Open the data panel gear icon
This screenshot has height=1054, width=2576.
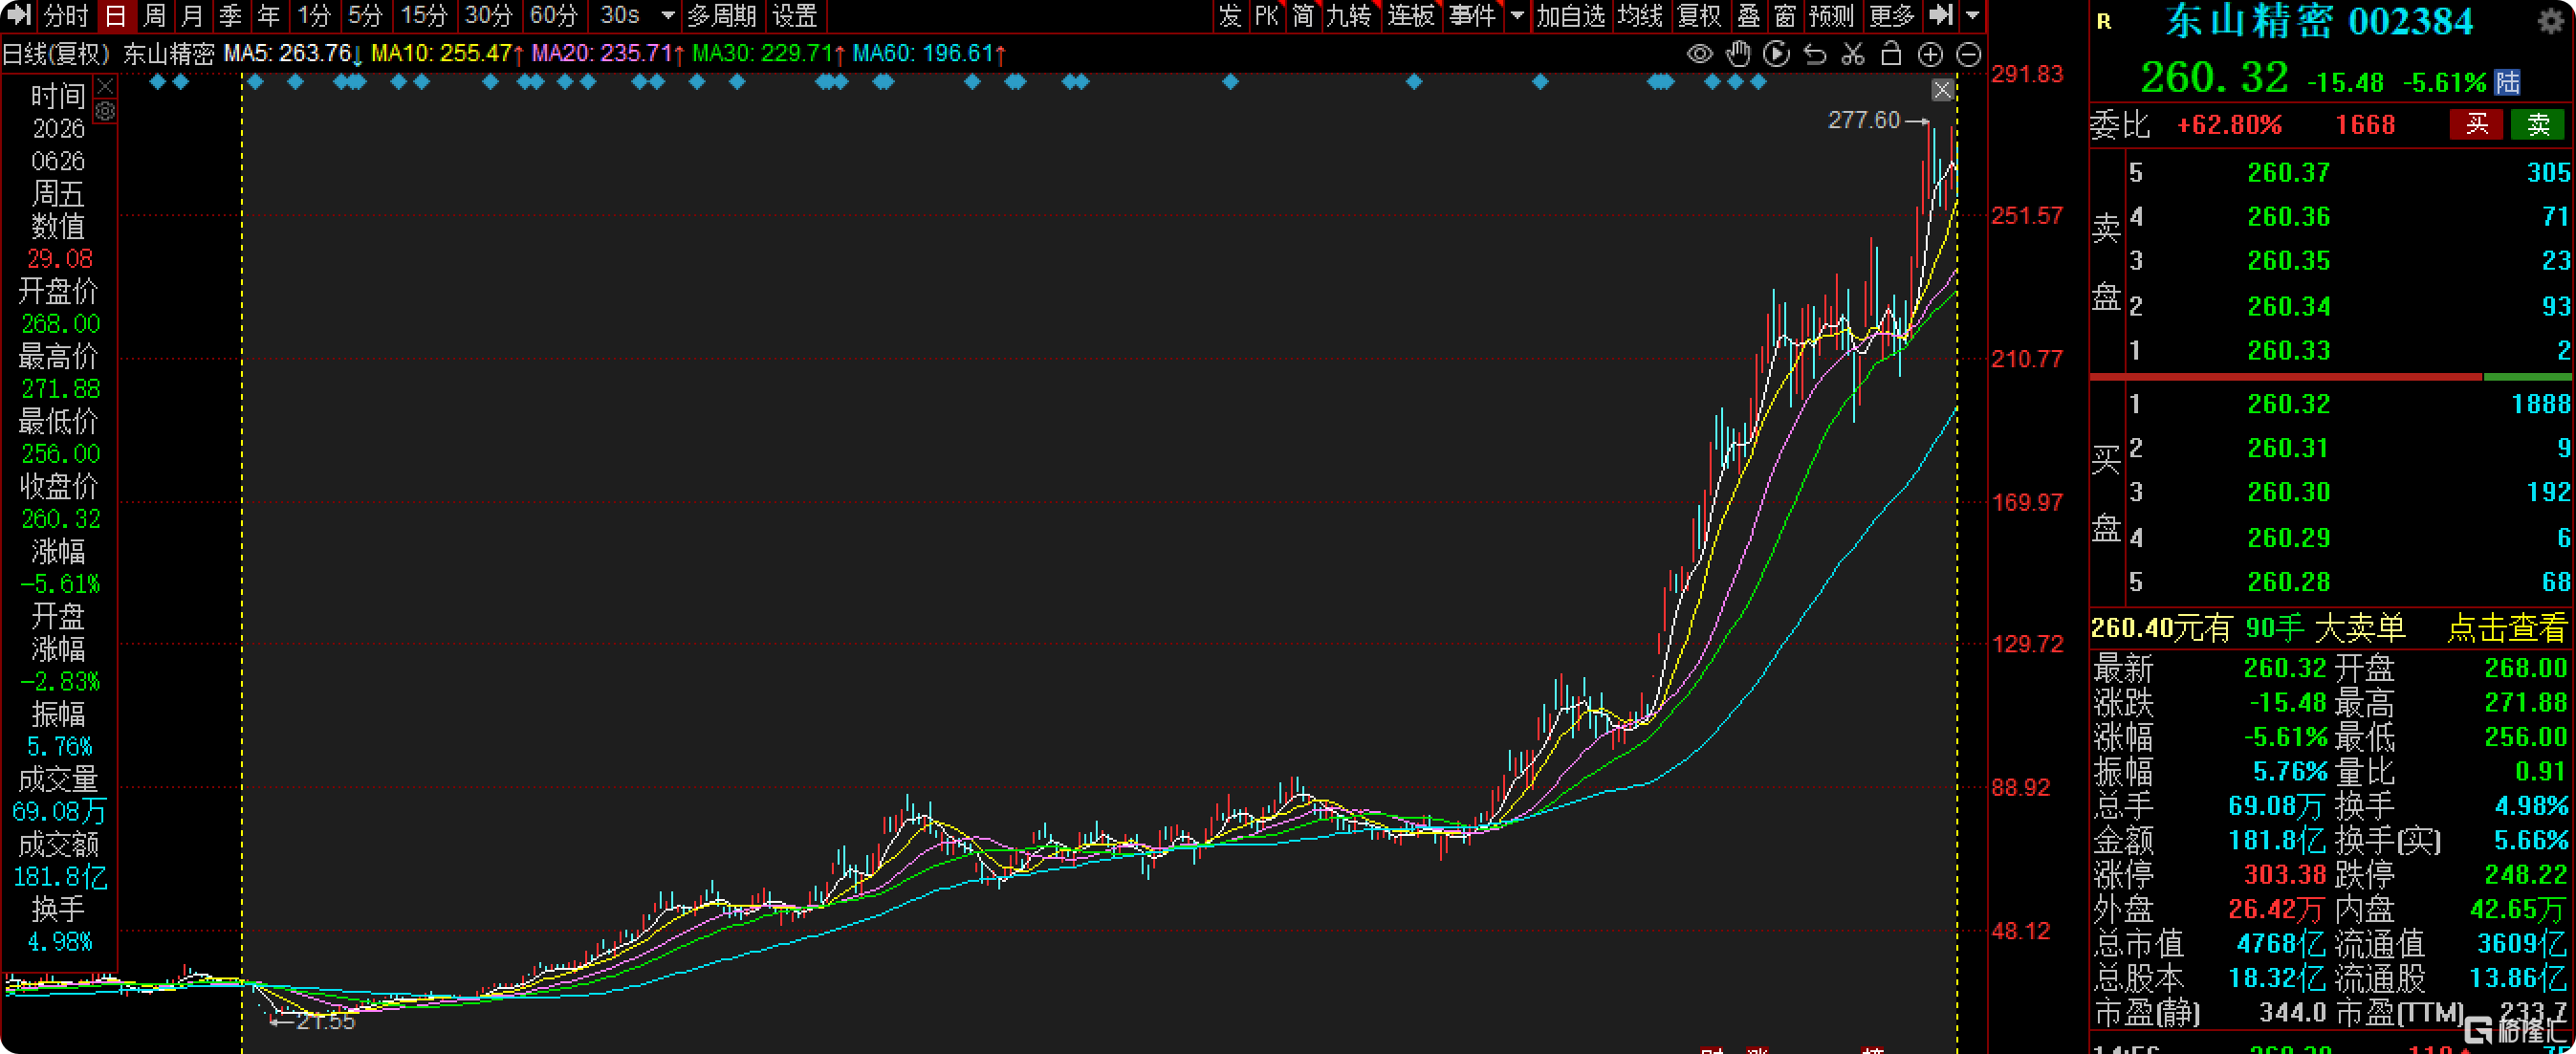pyautogui.click(x=105, y=111)
